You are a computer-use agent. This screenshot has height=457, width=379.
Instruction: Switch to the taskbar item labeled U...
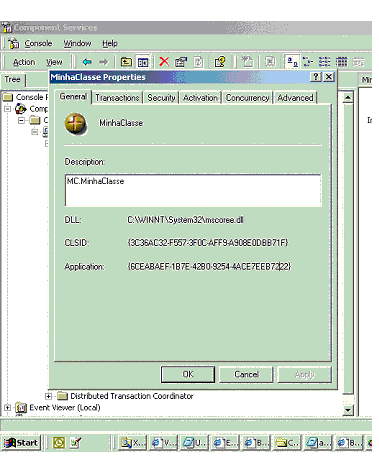pyautogui.click(x=194, y=443)
